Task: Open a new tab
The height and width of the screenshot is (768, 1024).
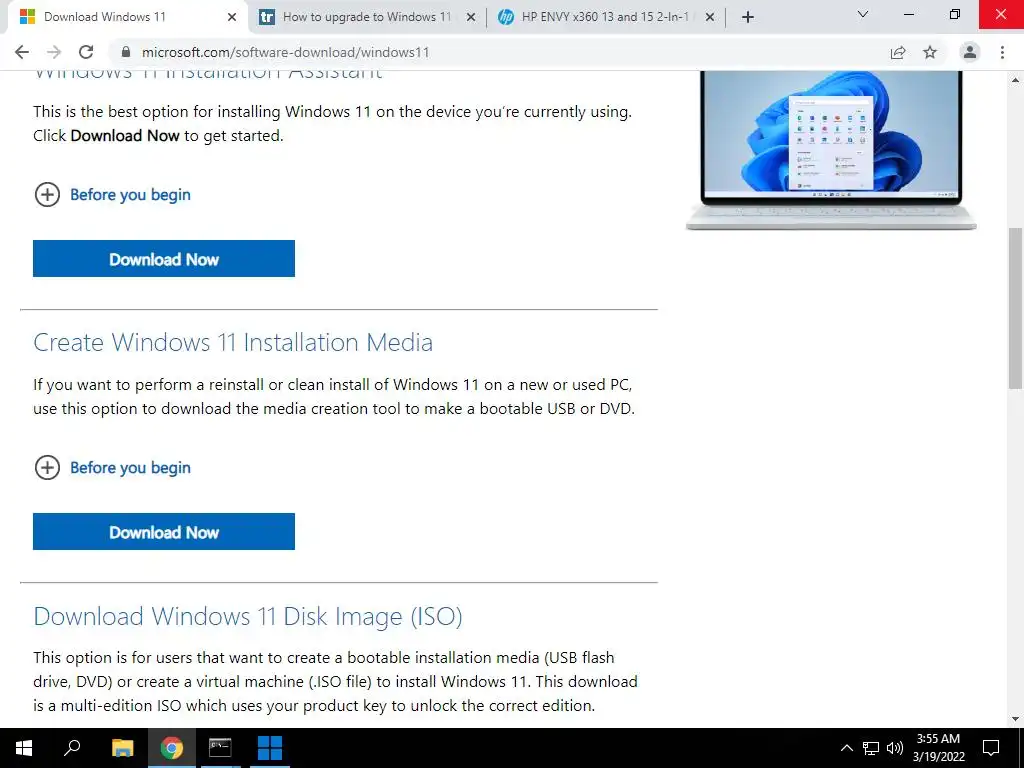Action: pyautogui.click(x=748, y=17)
